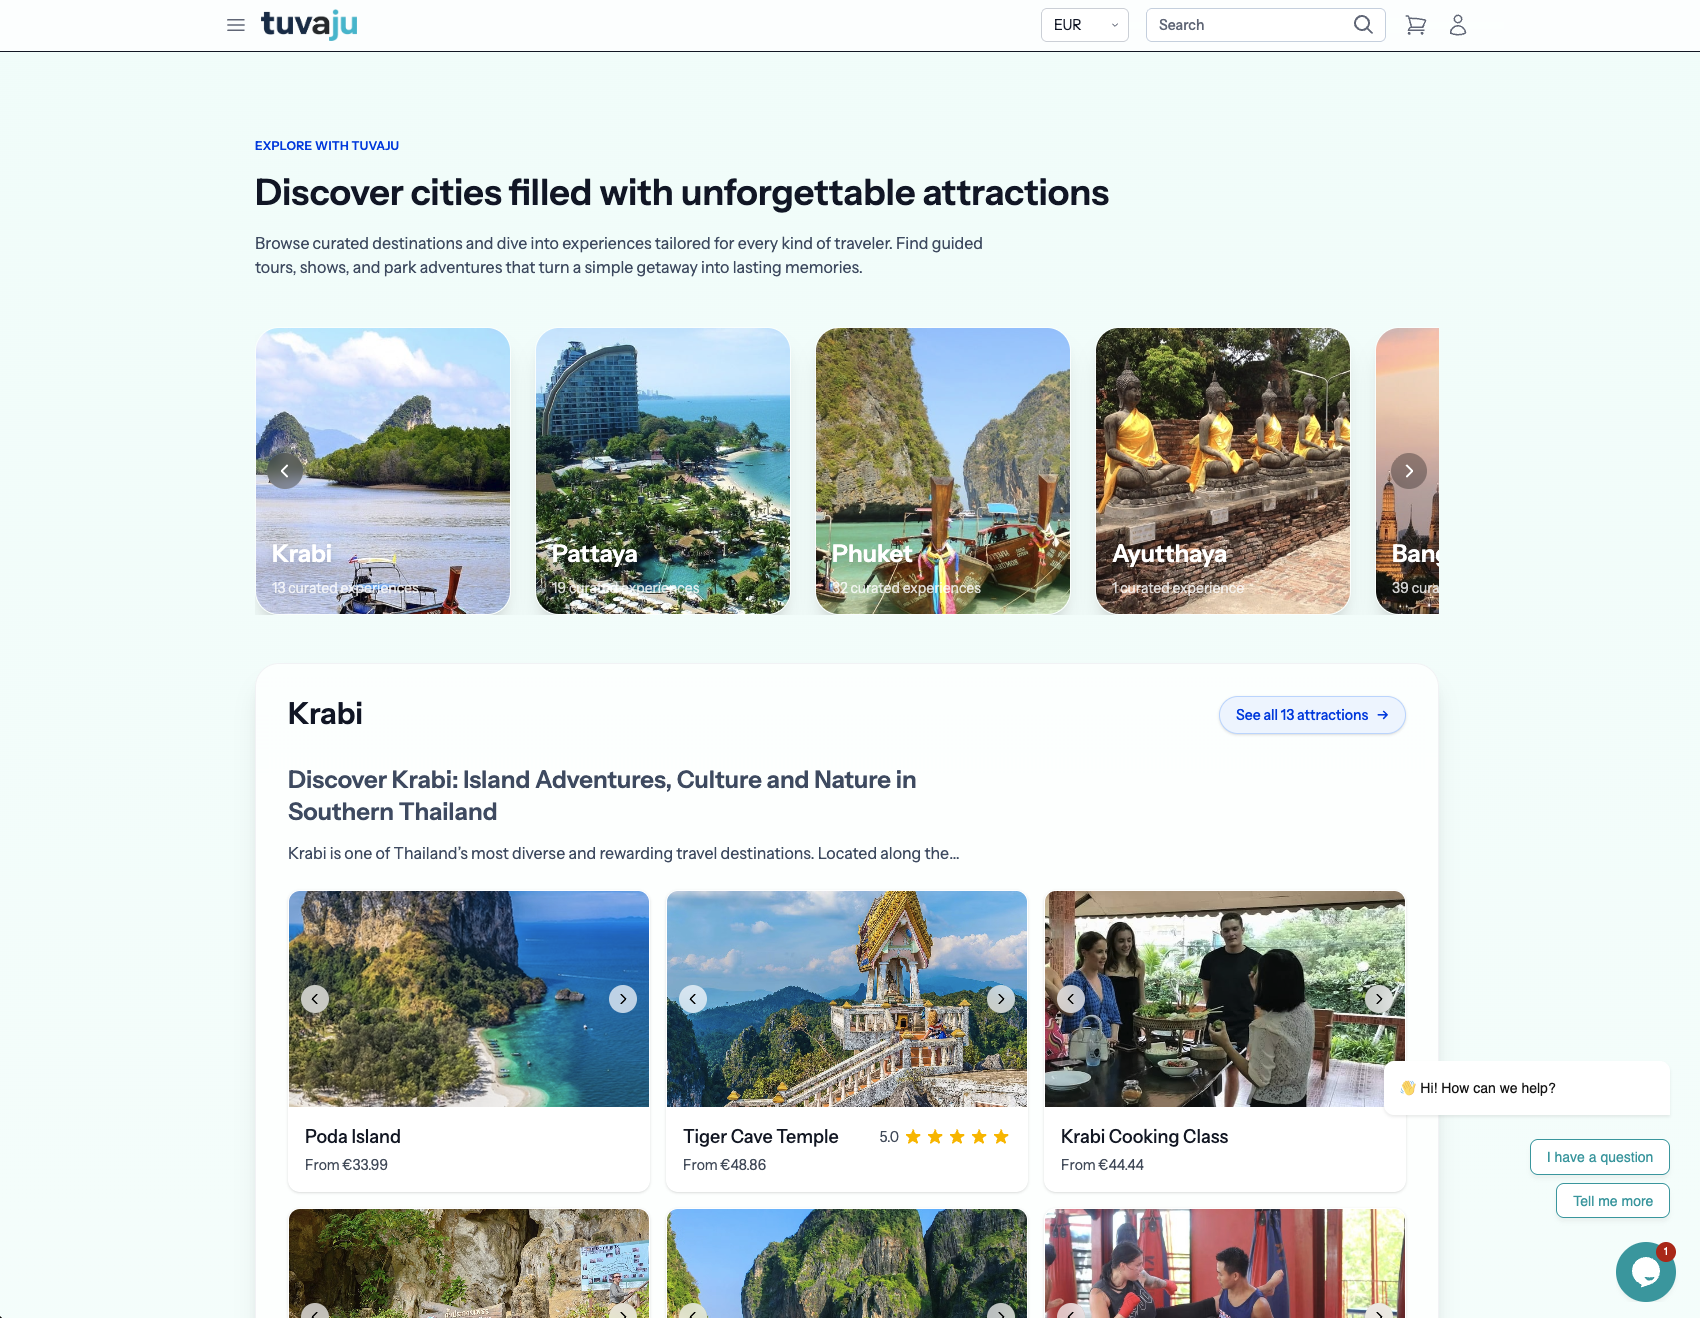Select the Pattaya city card
This screenshot has height=1318, width=1700.
pyautogui.click(x=663, y=471)
